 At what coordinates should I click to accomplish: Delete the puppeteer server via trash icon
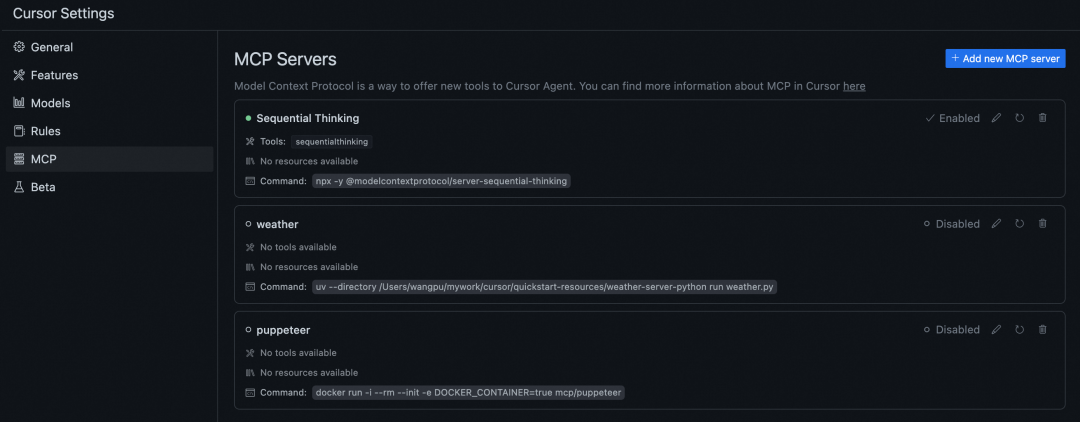click(1042, 330)
